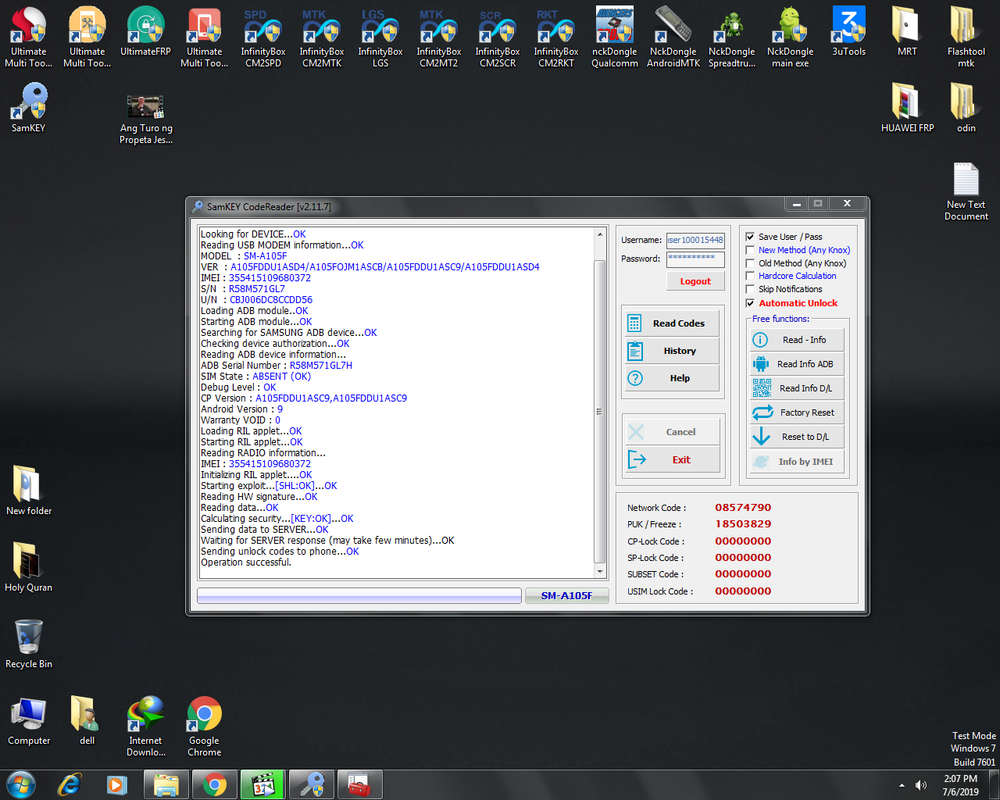Open the dell folder on desktop
This screenshot has height=800, width=1000.
click(x=87, y=721)
